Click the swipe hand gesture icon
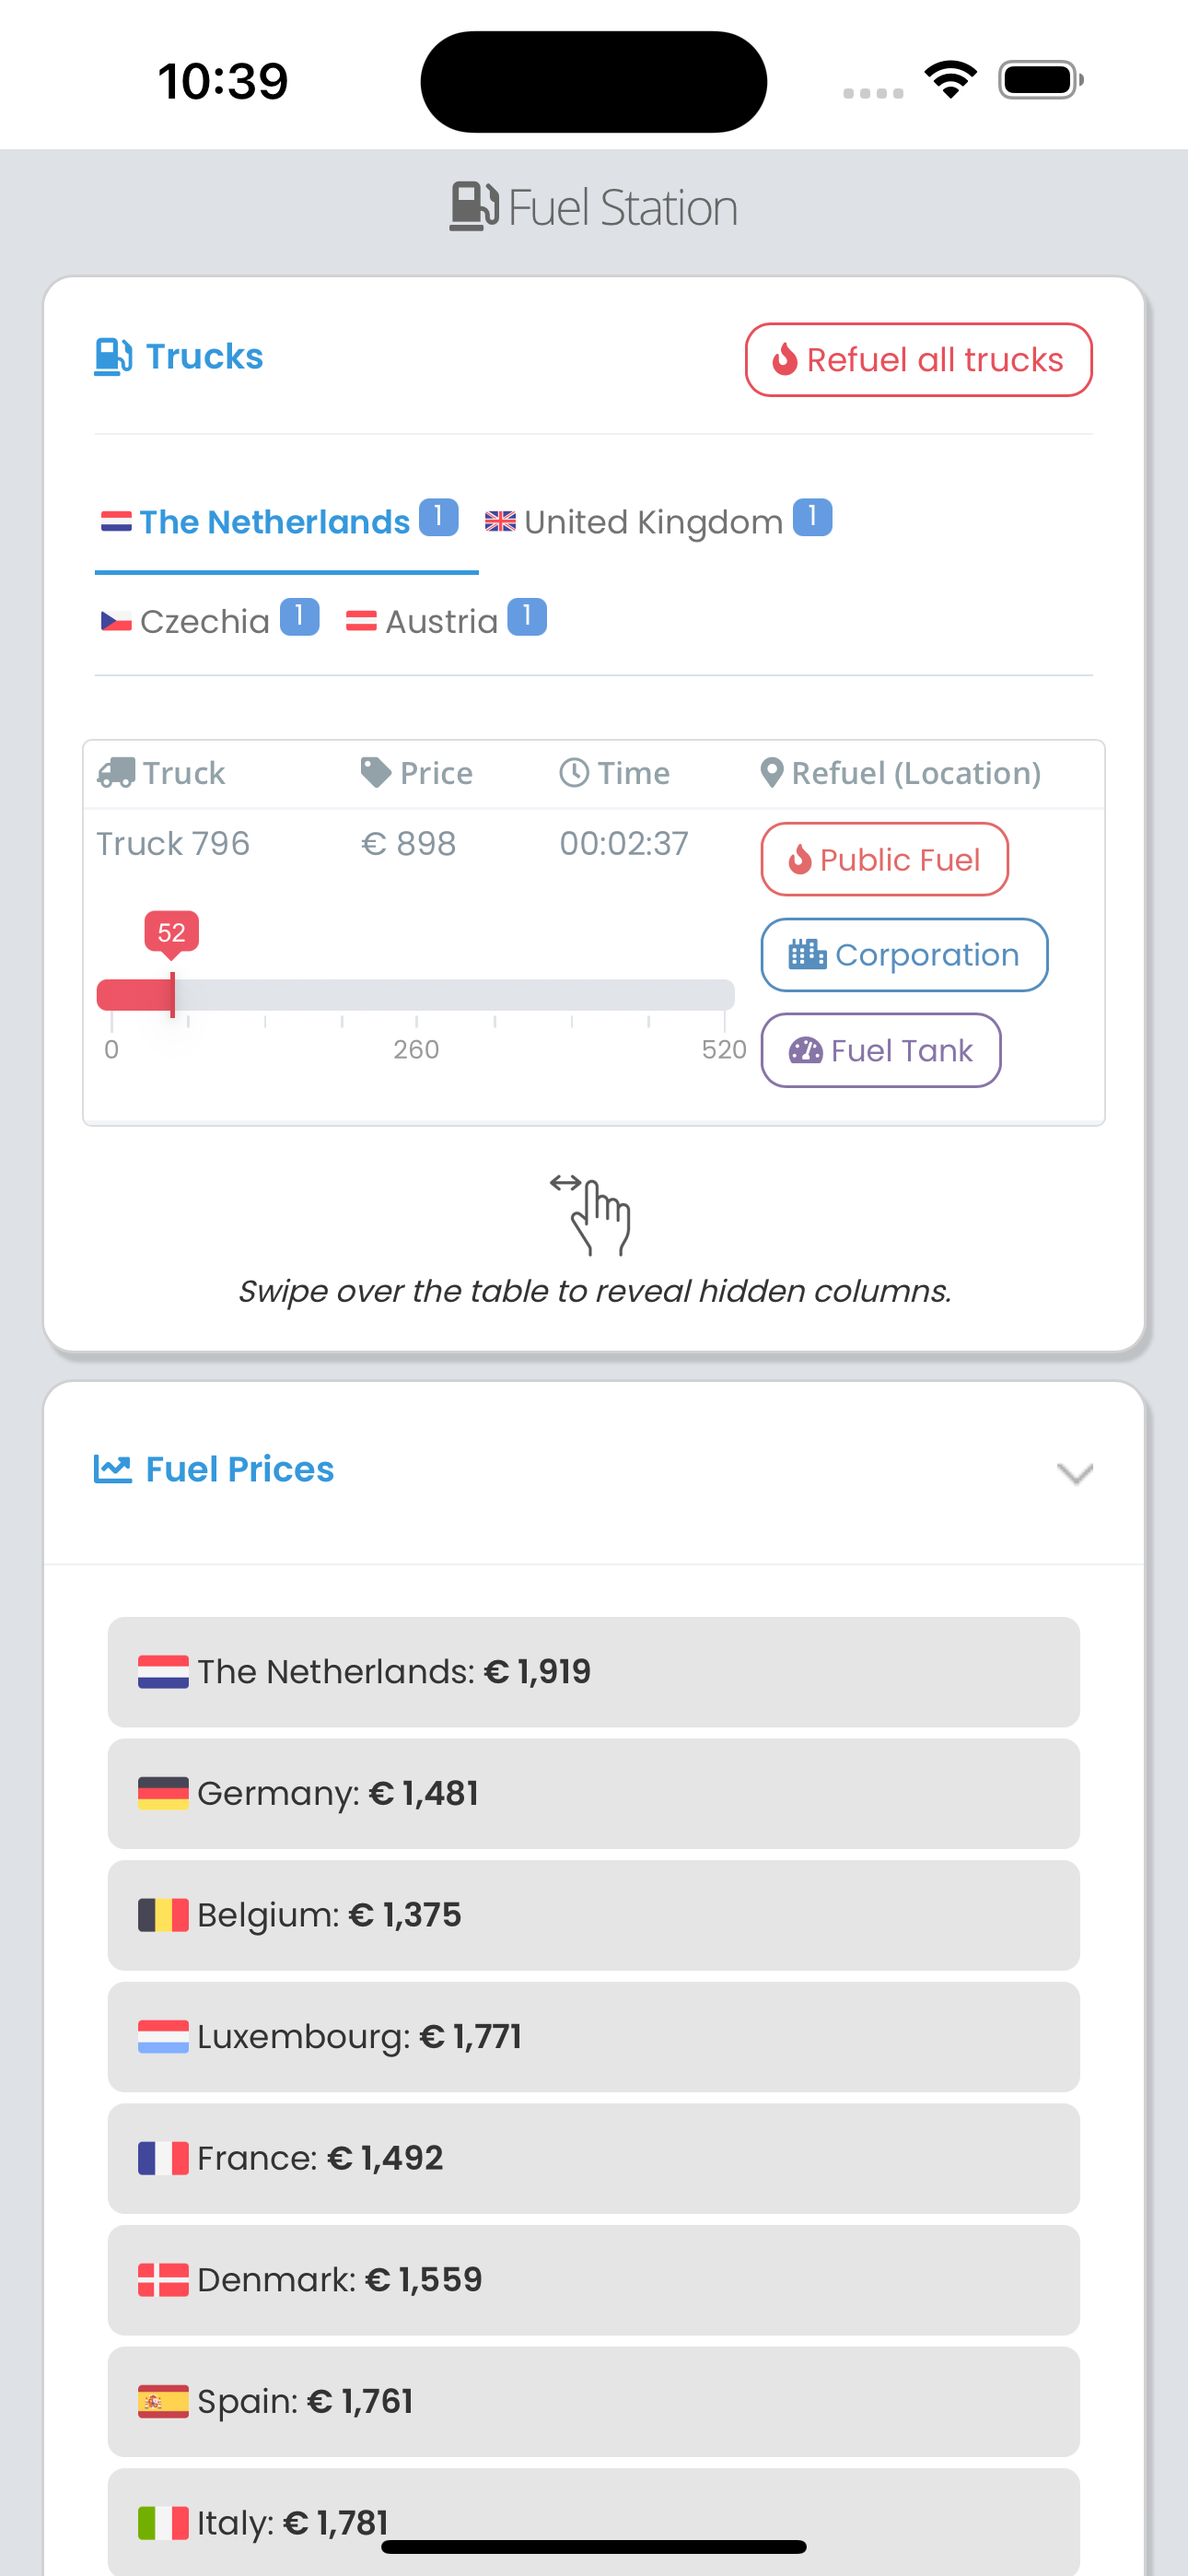1188x2576 pixels. coord(594,1215)
